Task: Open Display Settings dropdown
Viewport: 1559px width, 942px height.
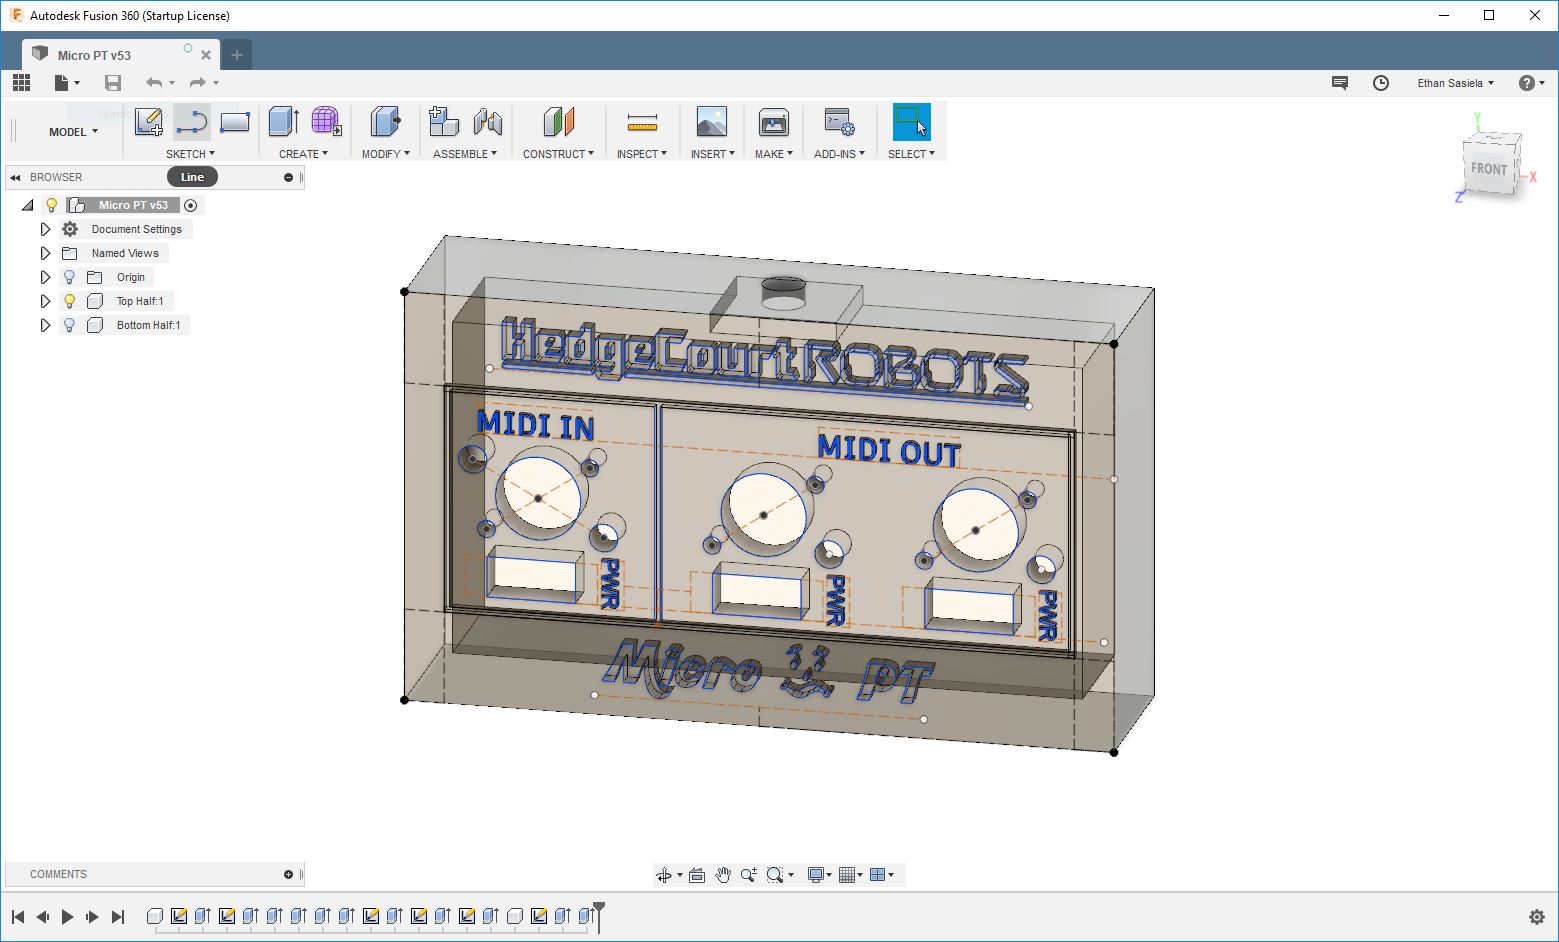Action: pos(820,875)
